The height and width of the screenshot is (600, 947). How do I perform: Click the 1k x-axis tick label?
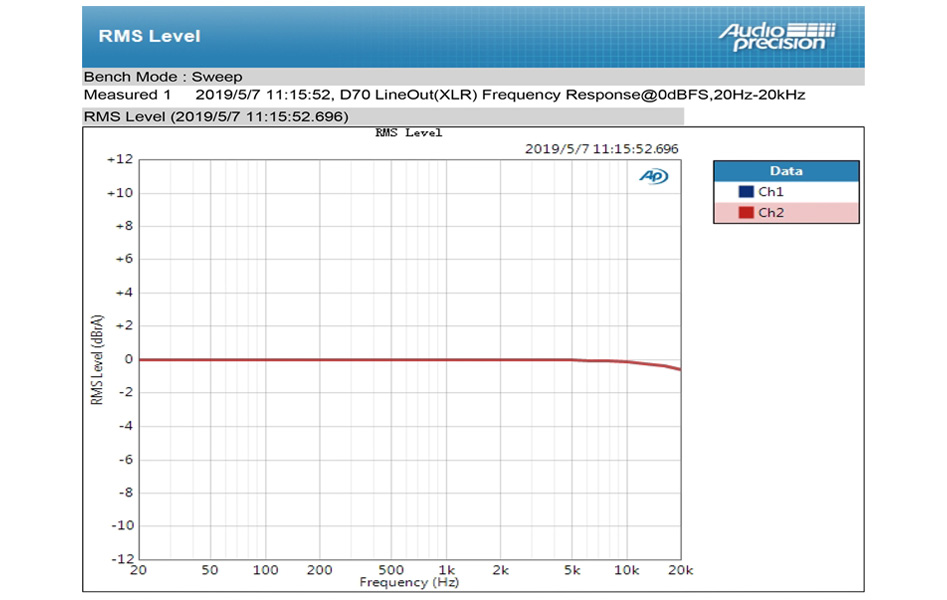pos(447,570)
